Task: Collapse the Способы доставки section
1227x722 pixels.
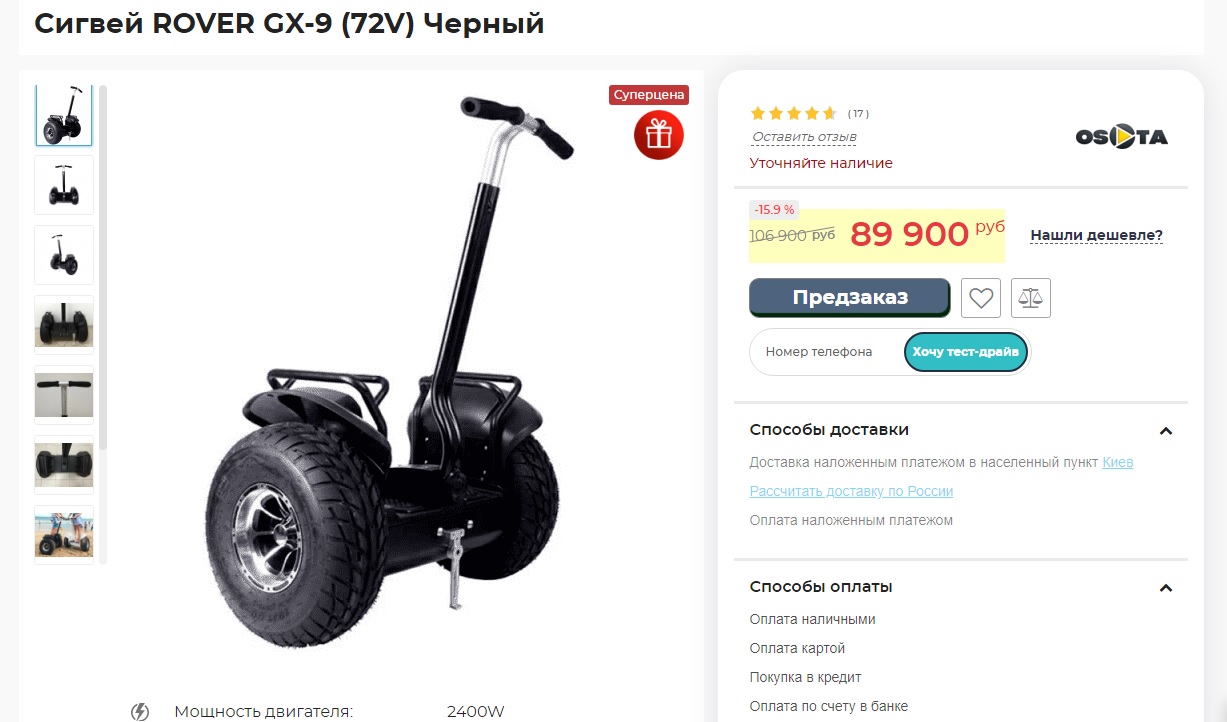Action: 1165,431
